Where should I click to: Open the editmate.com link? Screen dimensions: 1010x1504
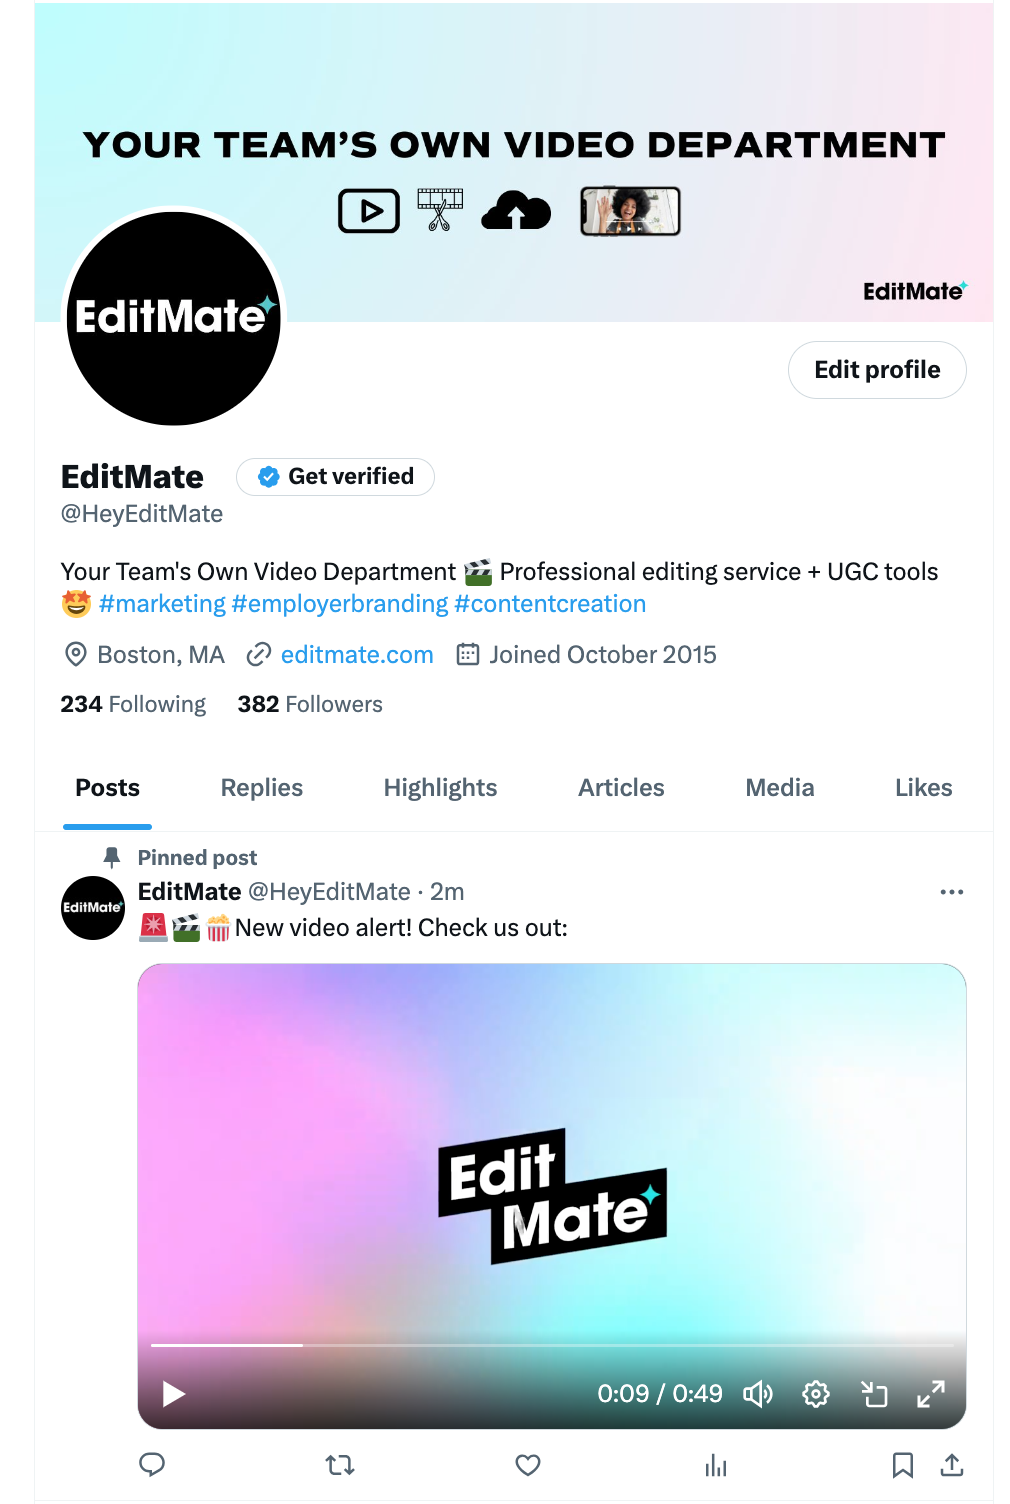(357, 655)
